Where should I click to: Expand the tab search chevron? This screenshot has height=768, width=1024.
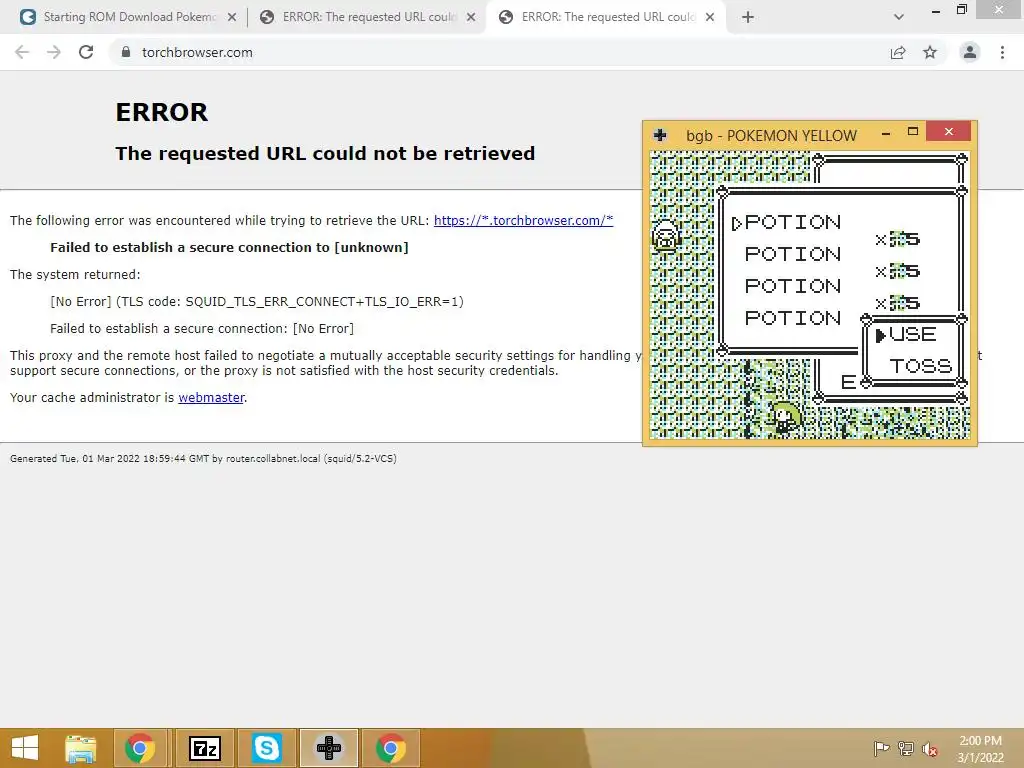pyautogui.click(x=899, y=17)
